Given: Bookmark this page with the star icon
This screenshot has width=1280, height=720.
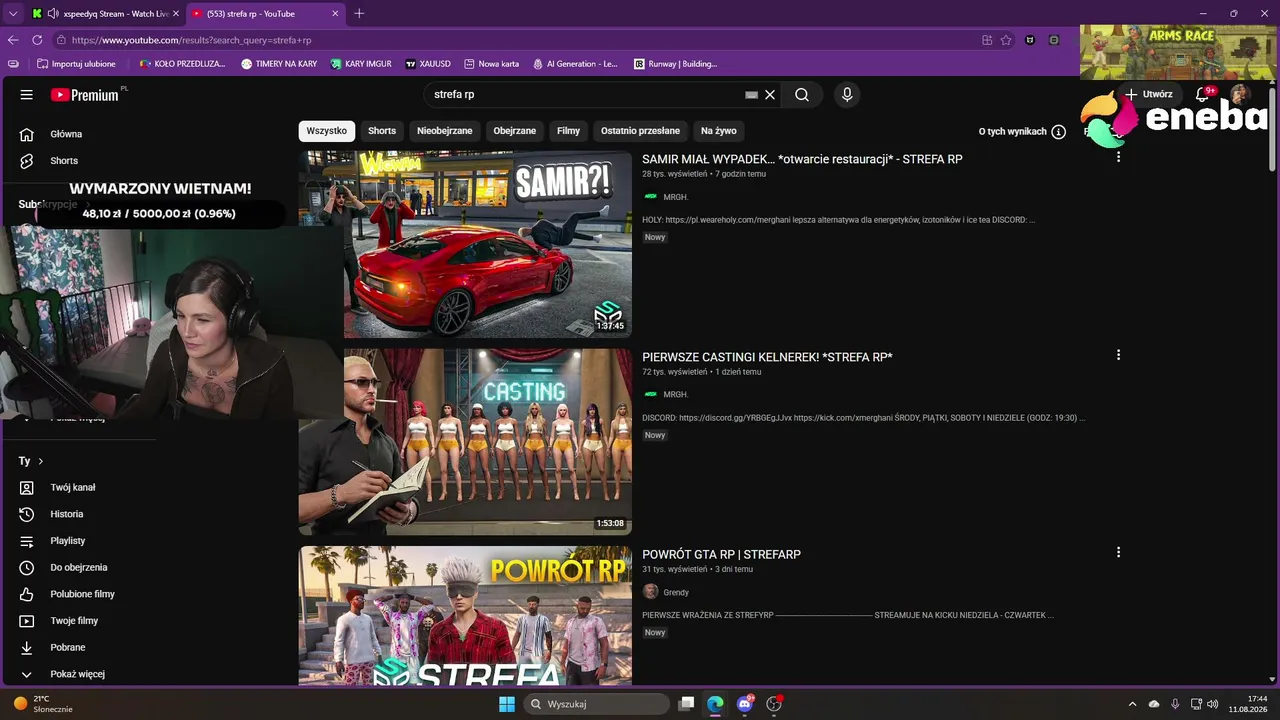Looking at the screenshot, I should 1006,40.
